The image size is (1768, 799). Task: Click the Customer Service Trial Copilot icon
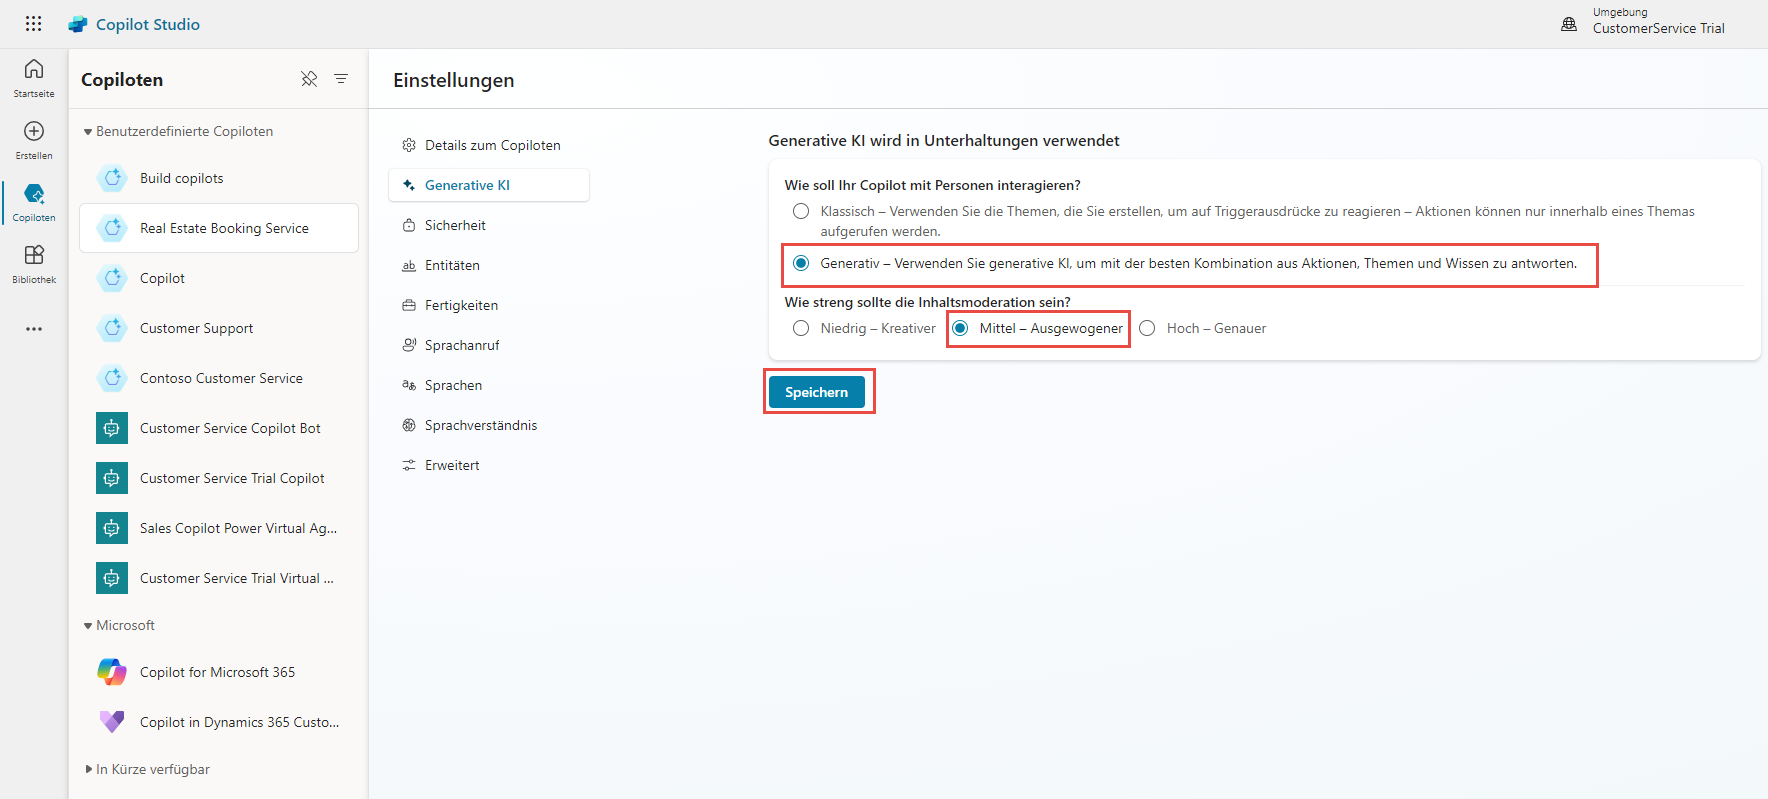(112, 478)
